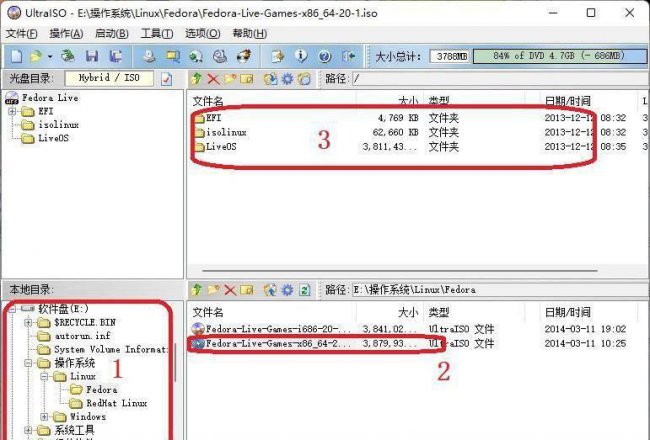Click the Exit door icon in toolbar
The height and width of the screenshot is (440, 650).
[x=349, y=56]
